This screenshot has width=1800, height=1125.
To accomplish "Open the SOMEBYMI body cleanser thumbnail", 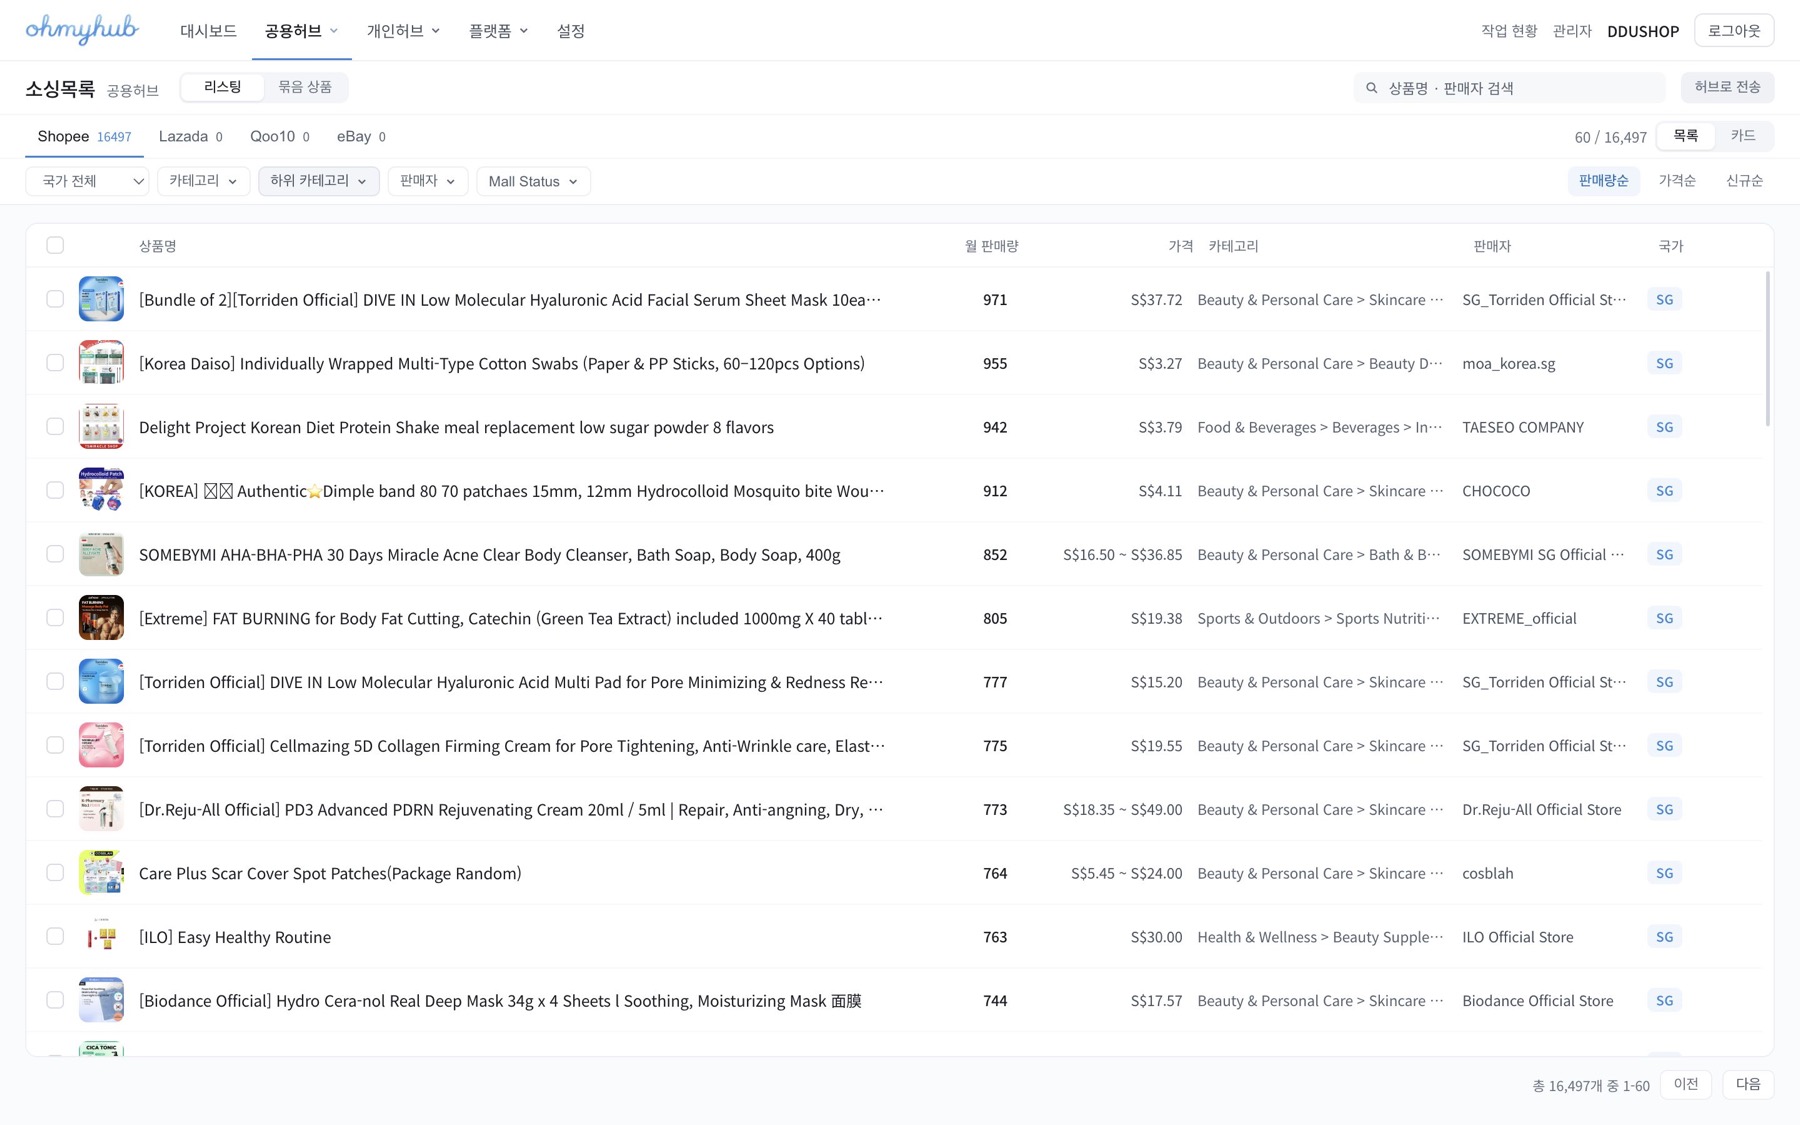I will point(101,554).
